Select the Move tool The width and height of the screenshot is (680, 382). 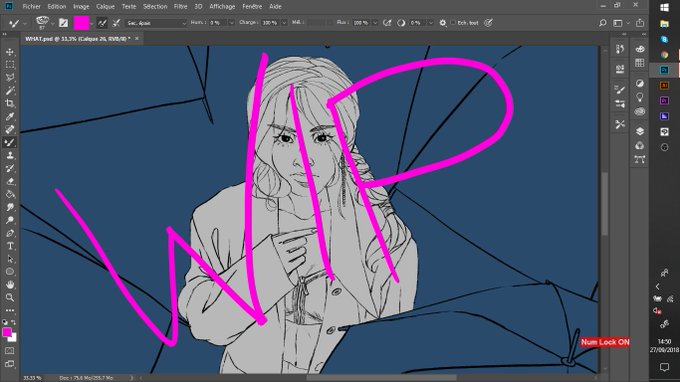tap(10, 52)
